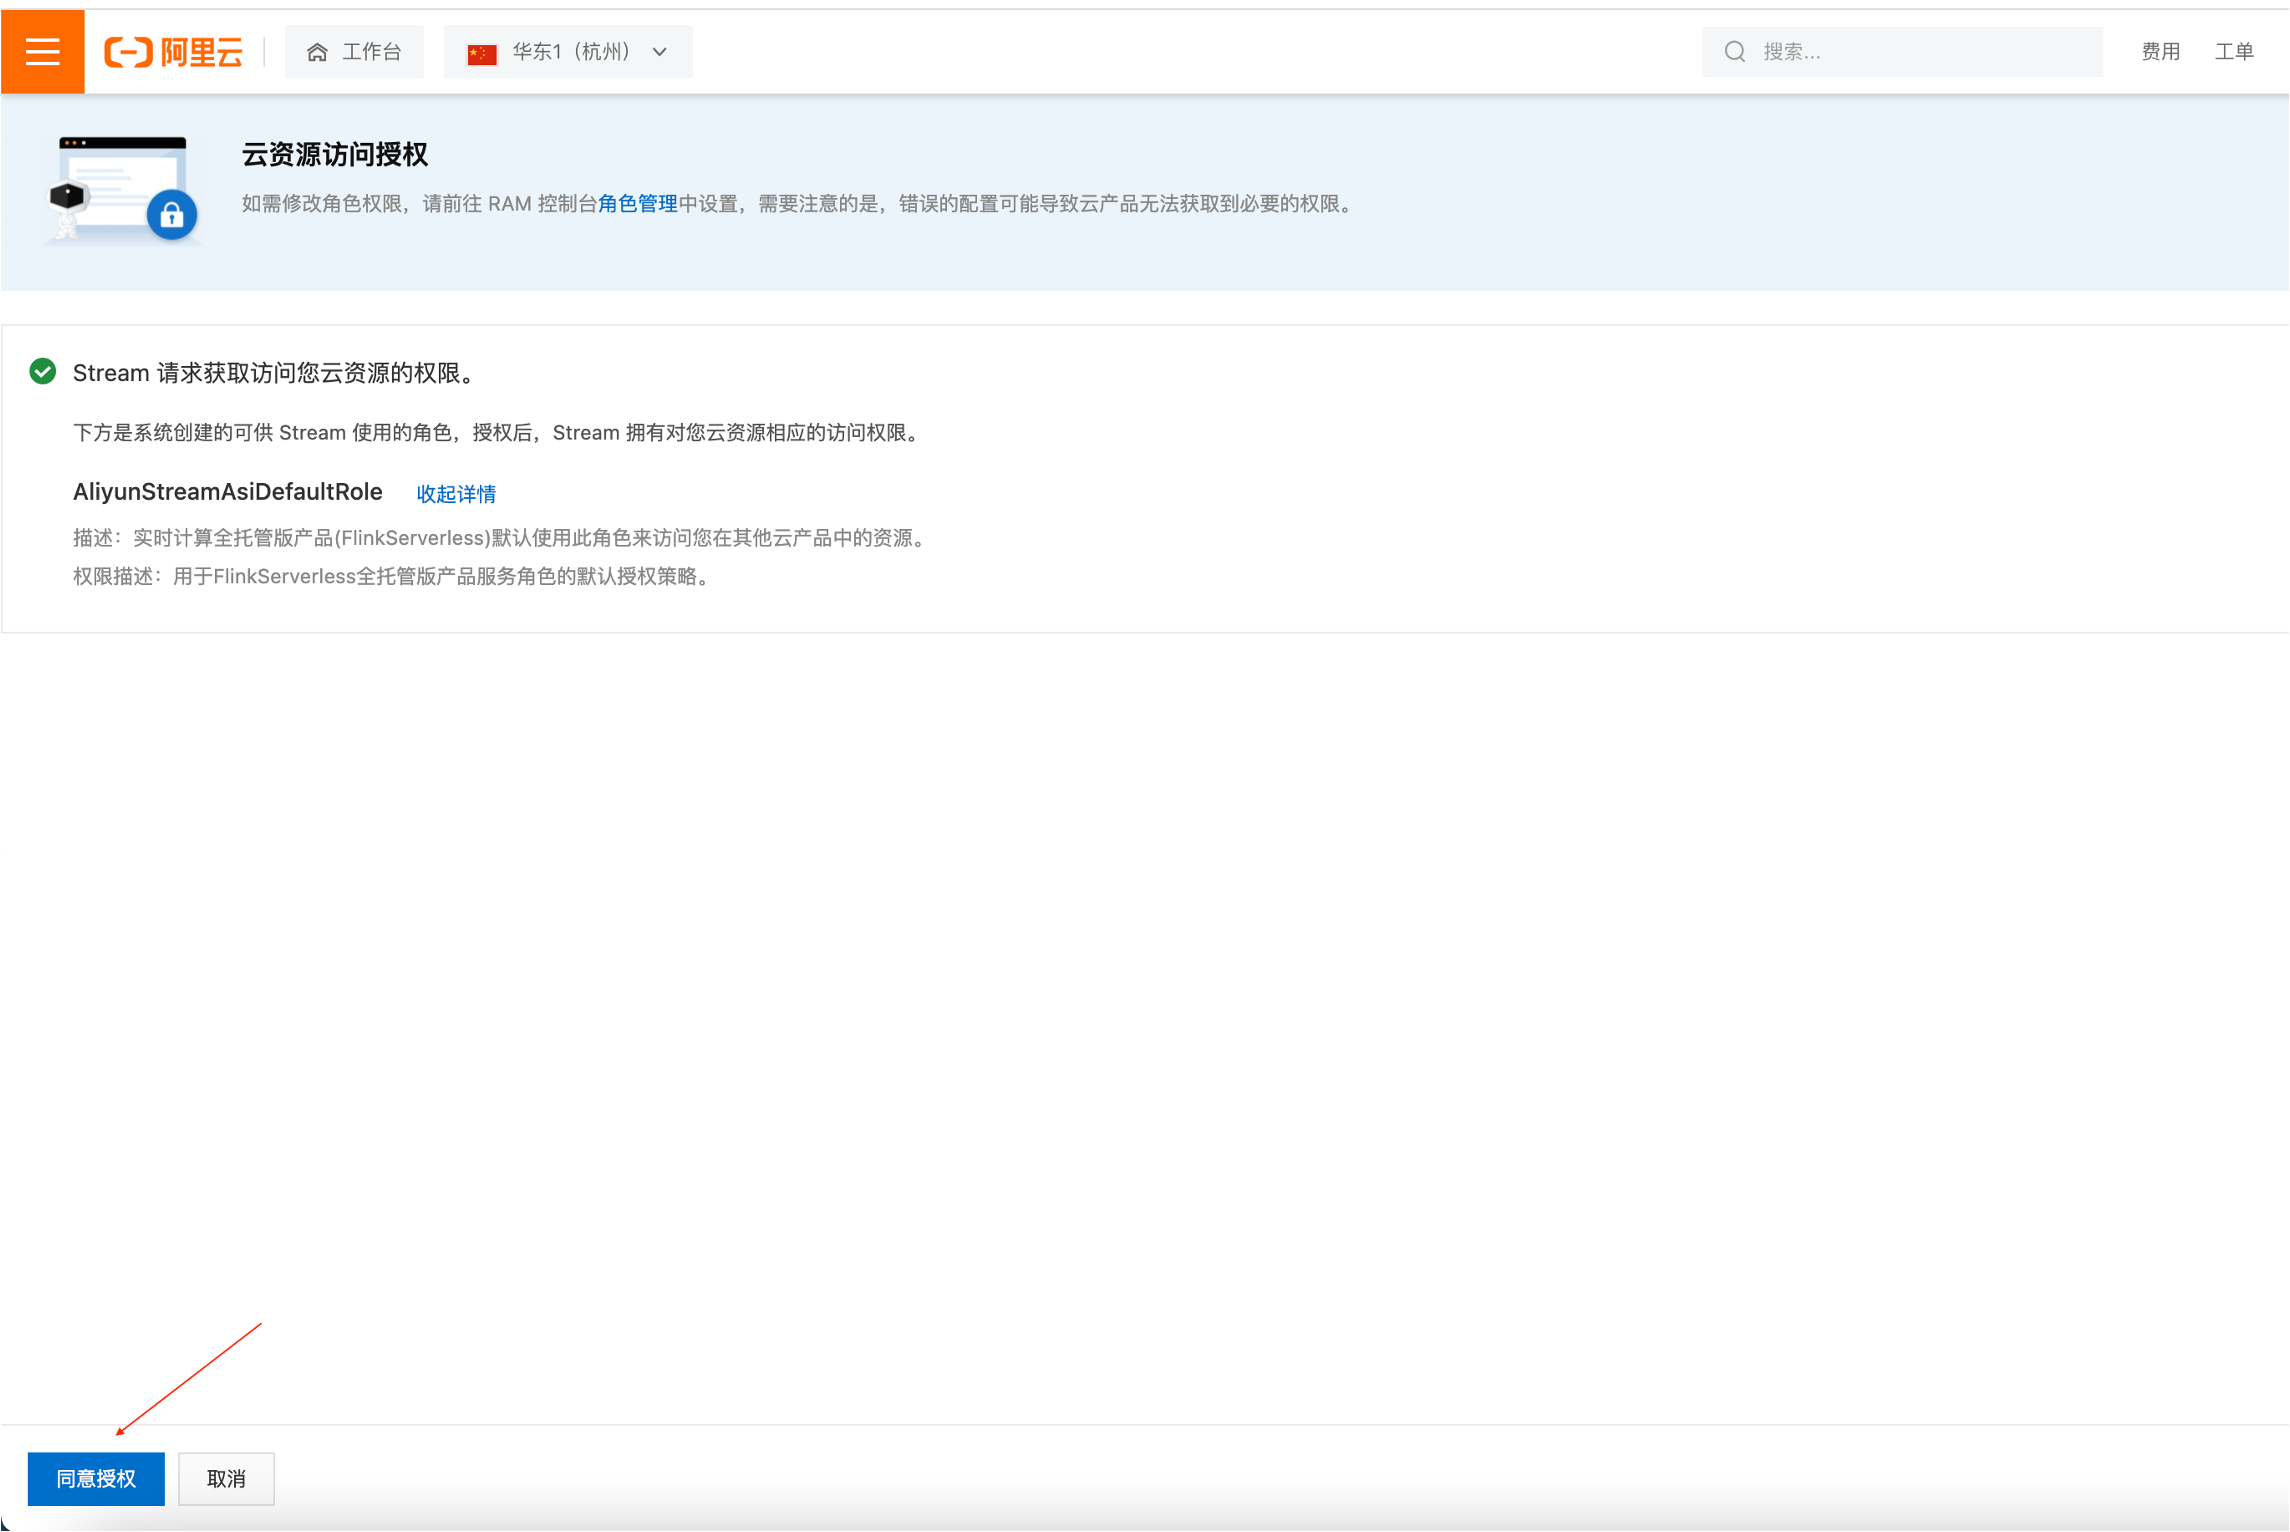Click the China flag region icon
The height and width of the screenshot is (1532, 2290).
482,53
